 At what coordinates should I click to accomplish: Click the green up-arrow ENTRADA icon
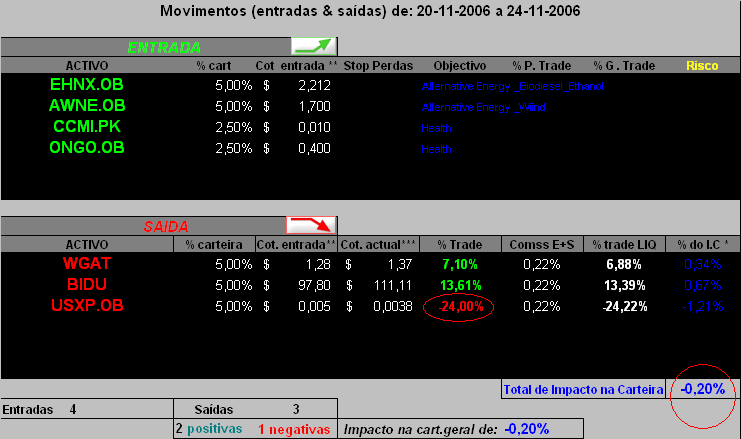314,46
